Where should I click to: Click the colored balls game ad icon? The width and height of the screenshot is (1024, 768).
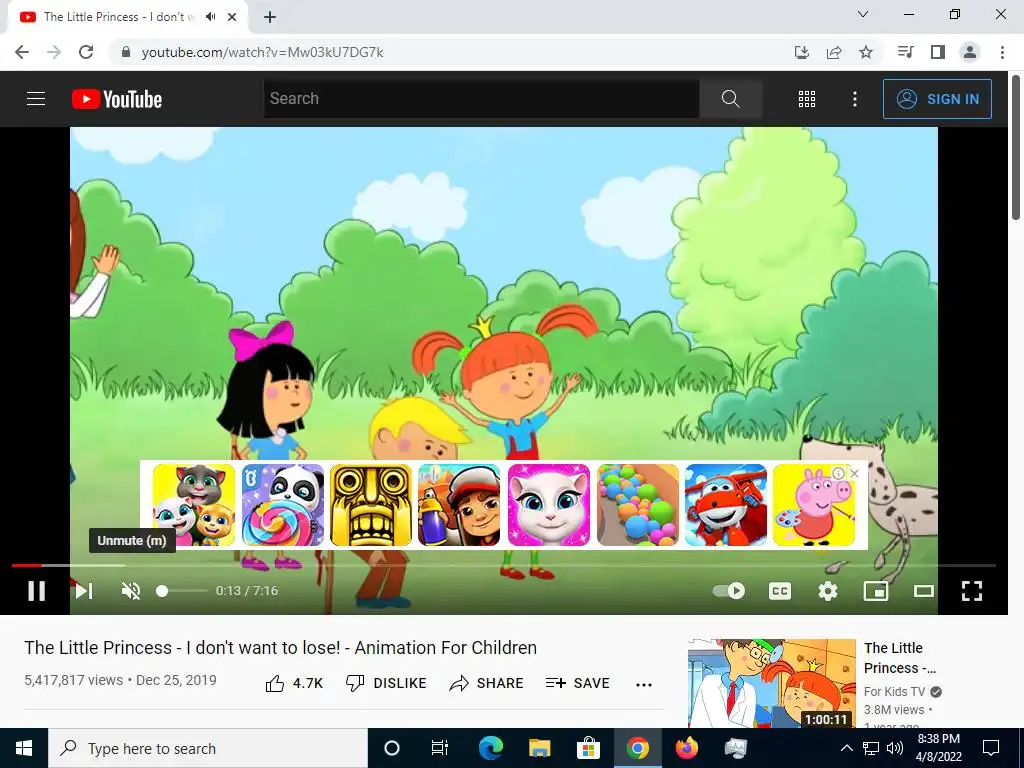[637, 505]
